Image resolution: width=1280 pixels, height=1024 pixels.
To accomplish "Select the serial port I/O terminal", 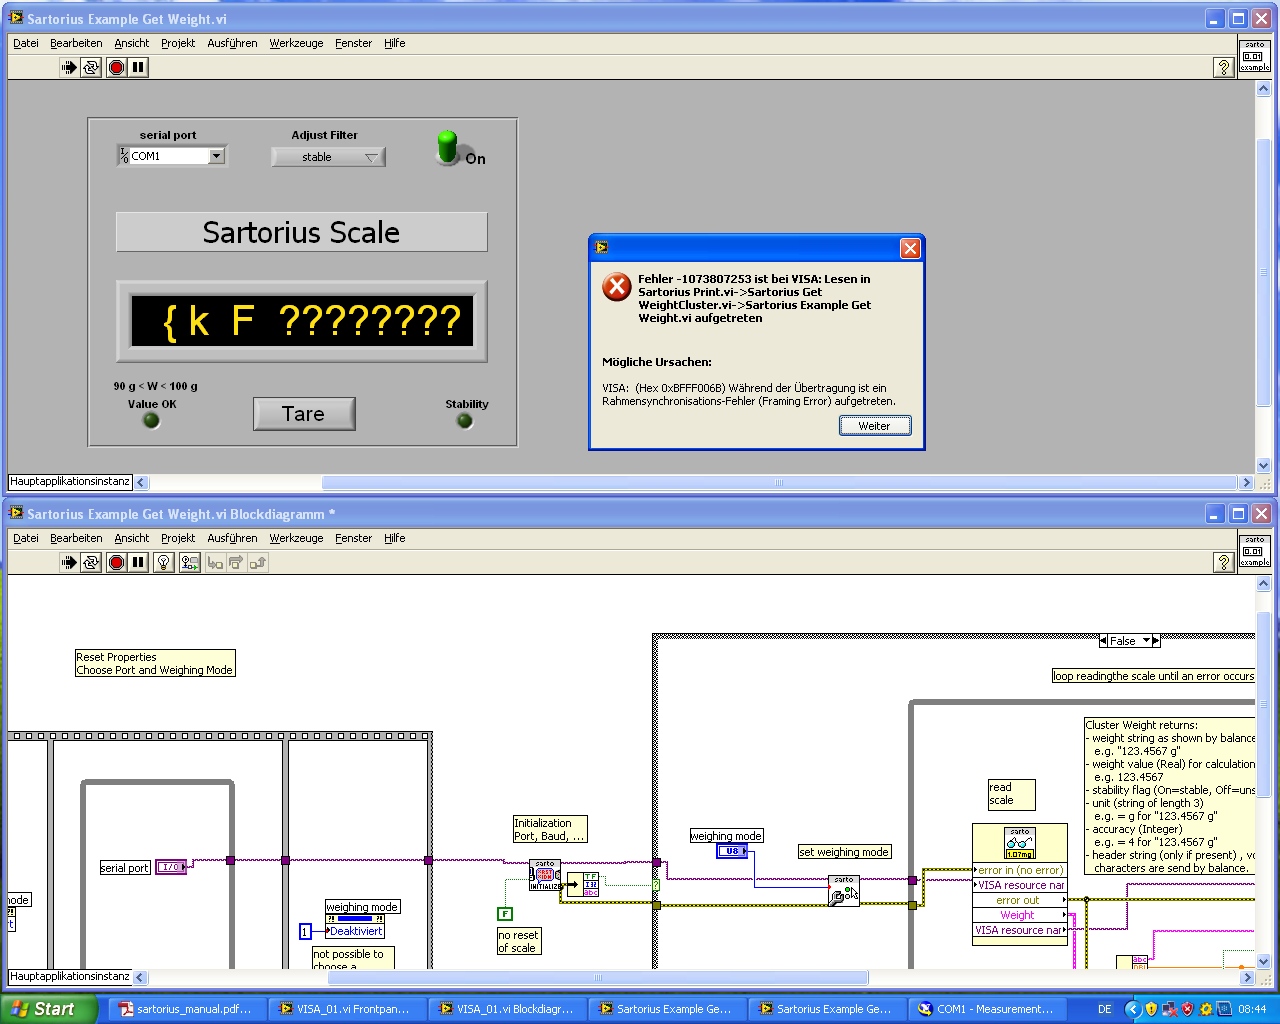I will tap(171, 867).
